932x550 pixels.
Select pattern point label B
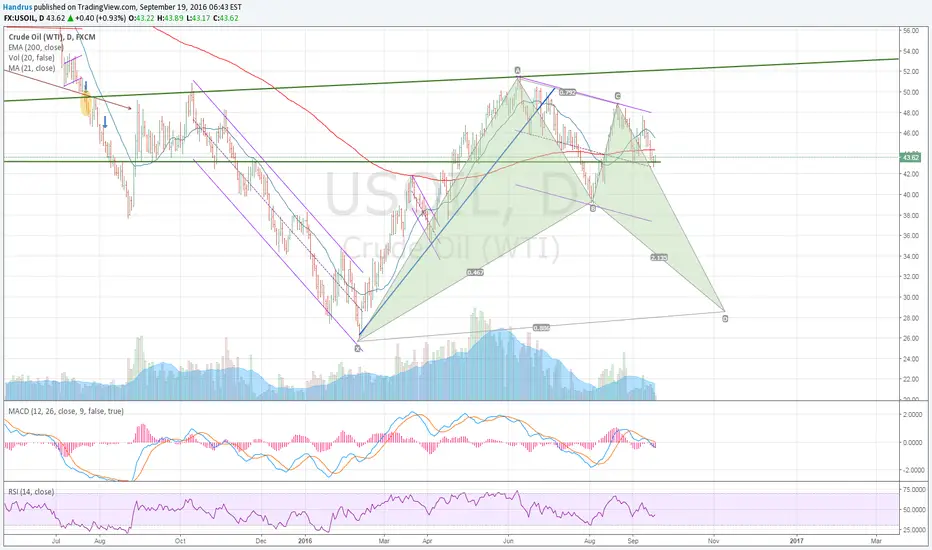pyautogui.click(x=593, y=208)
